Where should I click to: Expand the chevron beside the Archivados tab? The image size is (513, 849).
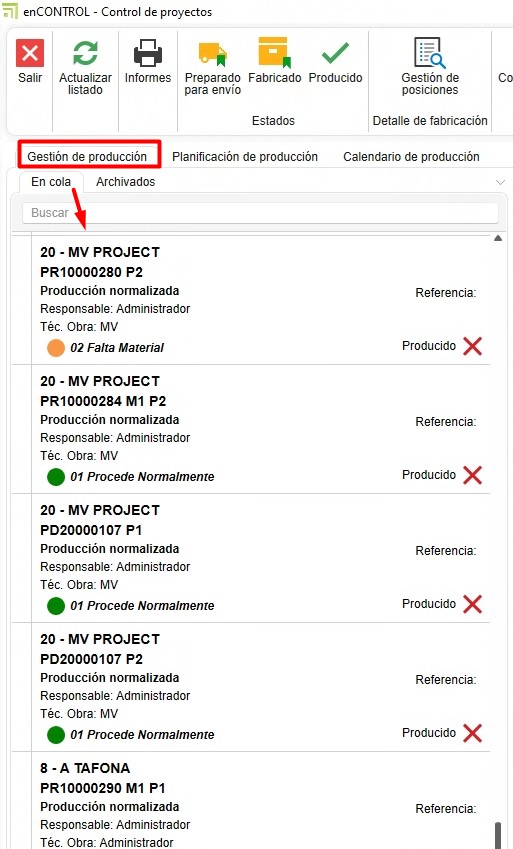[500, 182]
